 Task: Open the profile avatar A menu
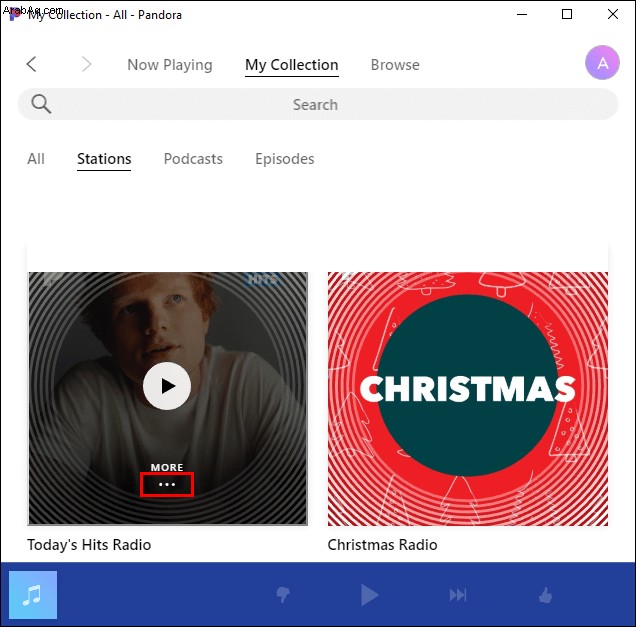click(x=602, y=62)
